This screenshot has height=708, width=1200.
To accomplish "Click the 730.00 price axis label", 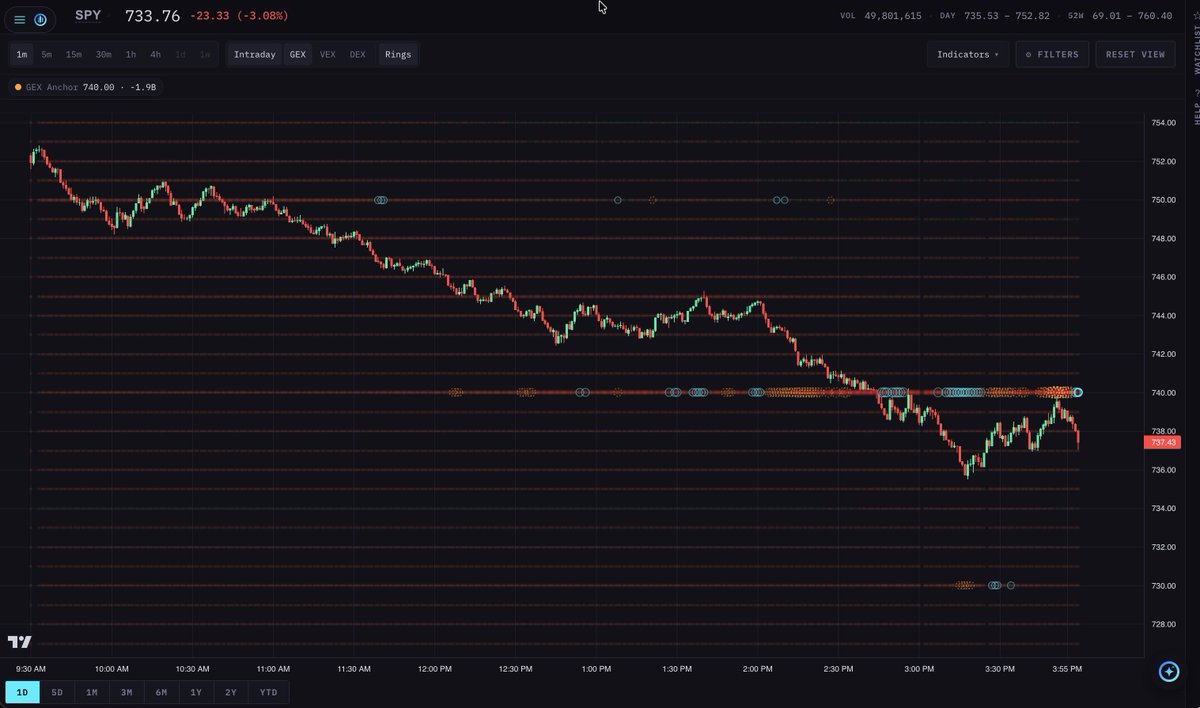I will 1163,586.
